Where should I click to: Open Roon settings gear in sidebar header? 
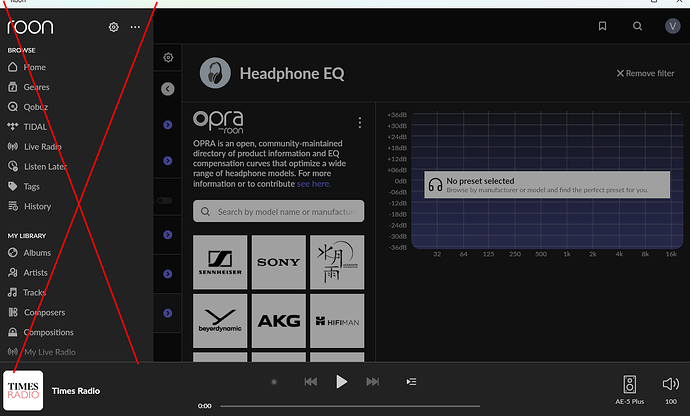click(x=114, y=27)
